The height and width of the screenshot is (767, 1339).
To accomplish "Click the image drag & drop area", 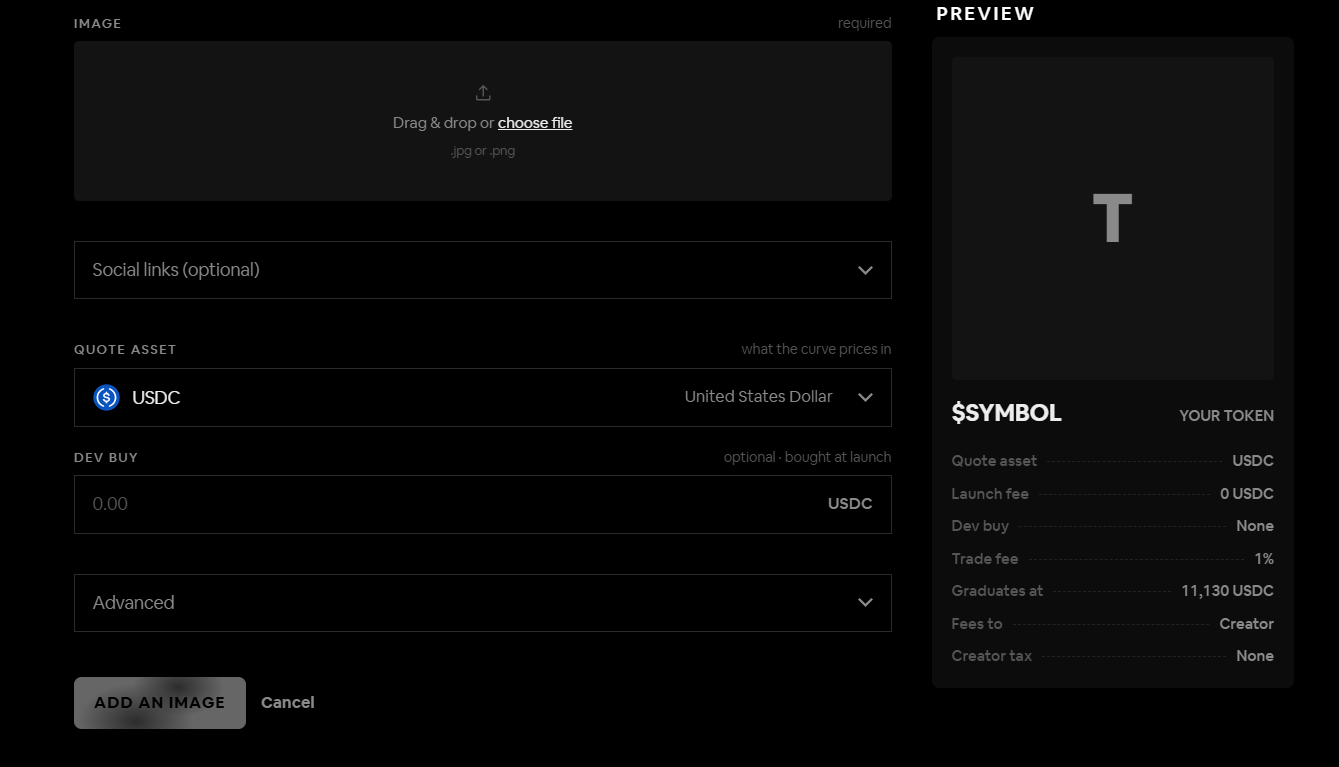I will 483,121.
